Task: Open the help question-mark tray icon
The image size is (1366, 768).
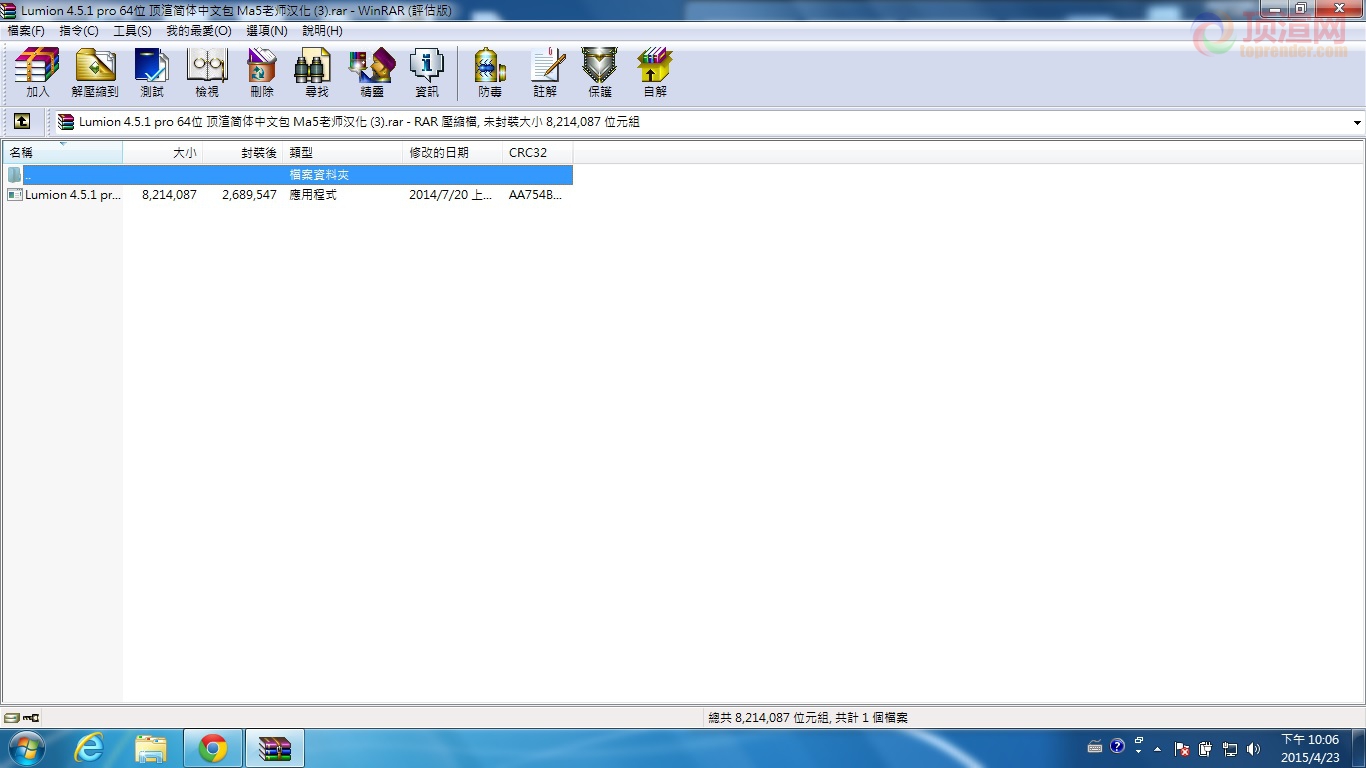Action: click(1117, 746)
